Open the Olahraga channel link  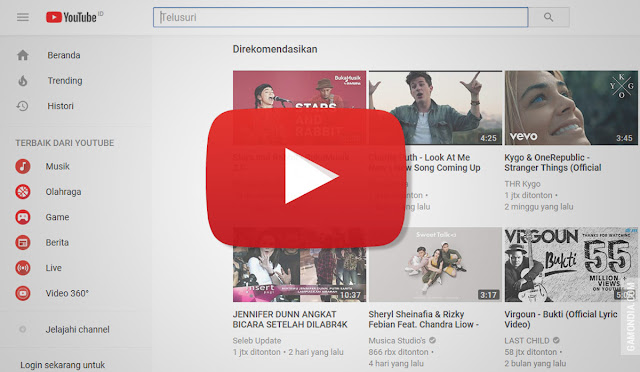[x=63, y=192]
